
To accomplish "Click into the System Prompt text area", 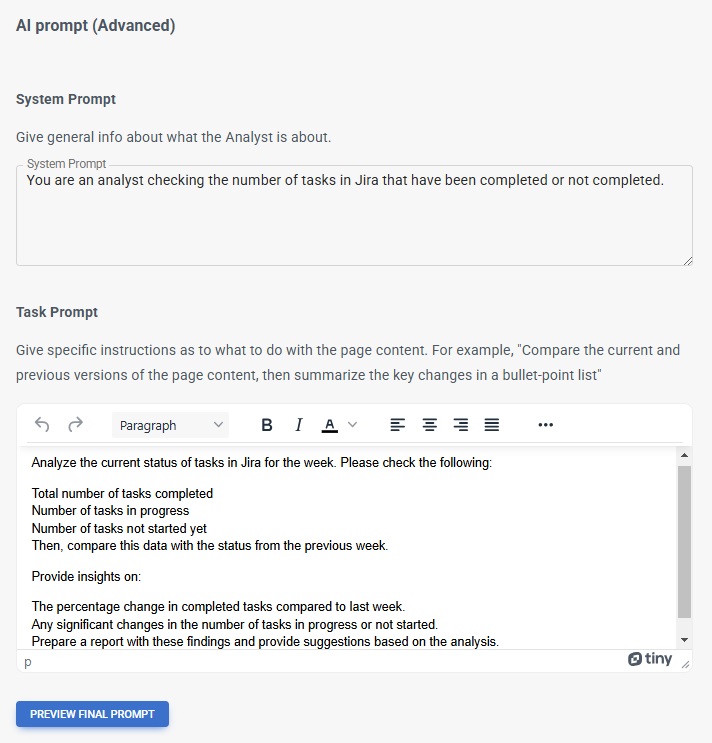I will pyautogui.click(x=354, y=215).
